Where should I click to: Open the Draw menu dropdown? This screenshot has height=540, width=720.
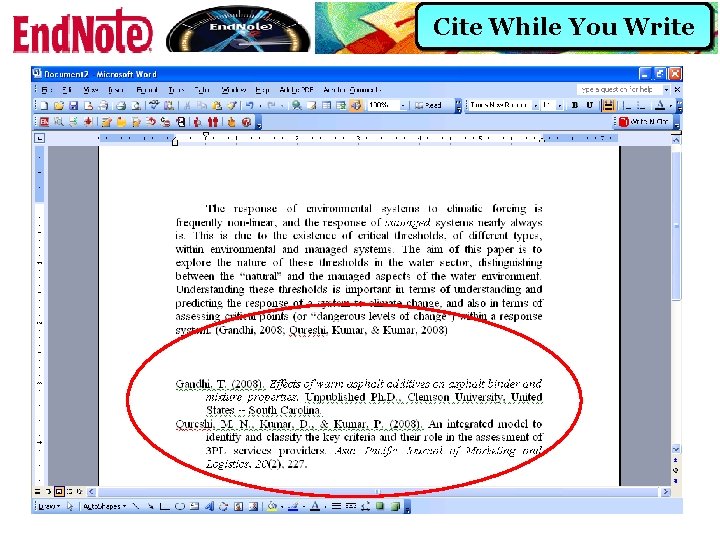click(x=50, y=506)
